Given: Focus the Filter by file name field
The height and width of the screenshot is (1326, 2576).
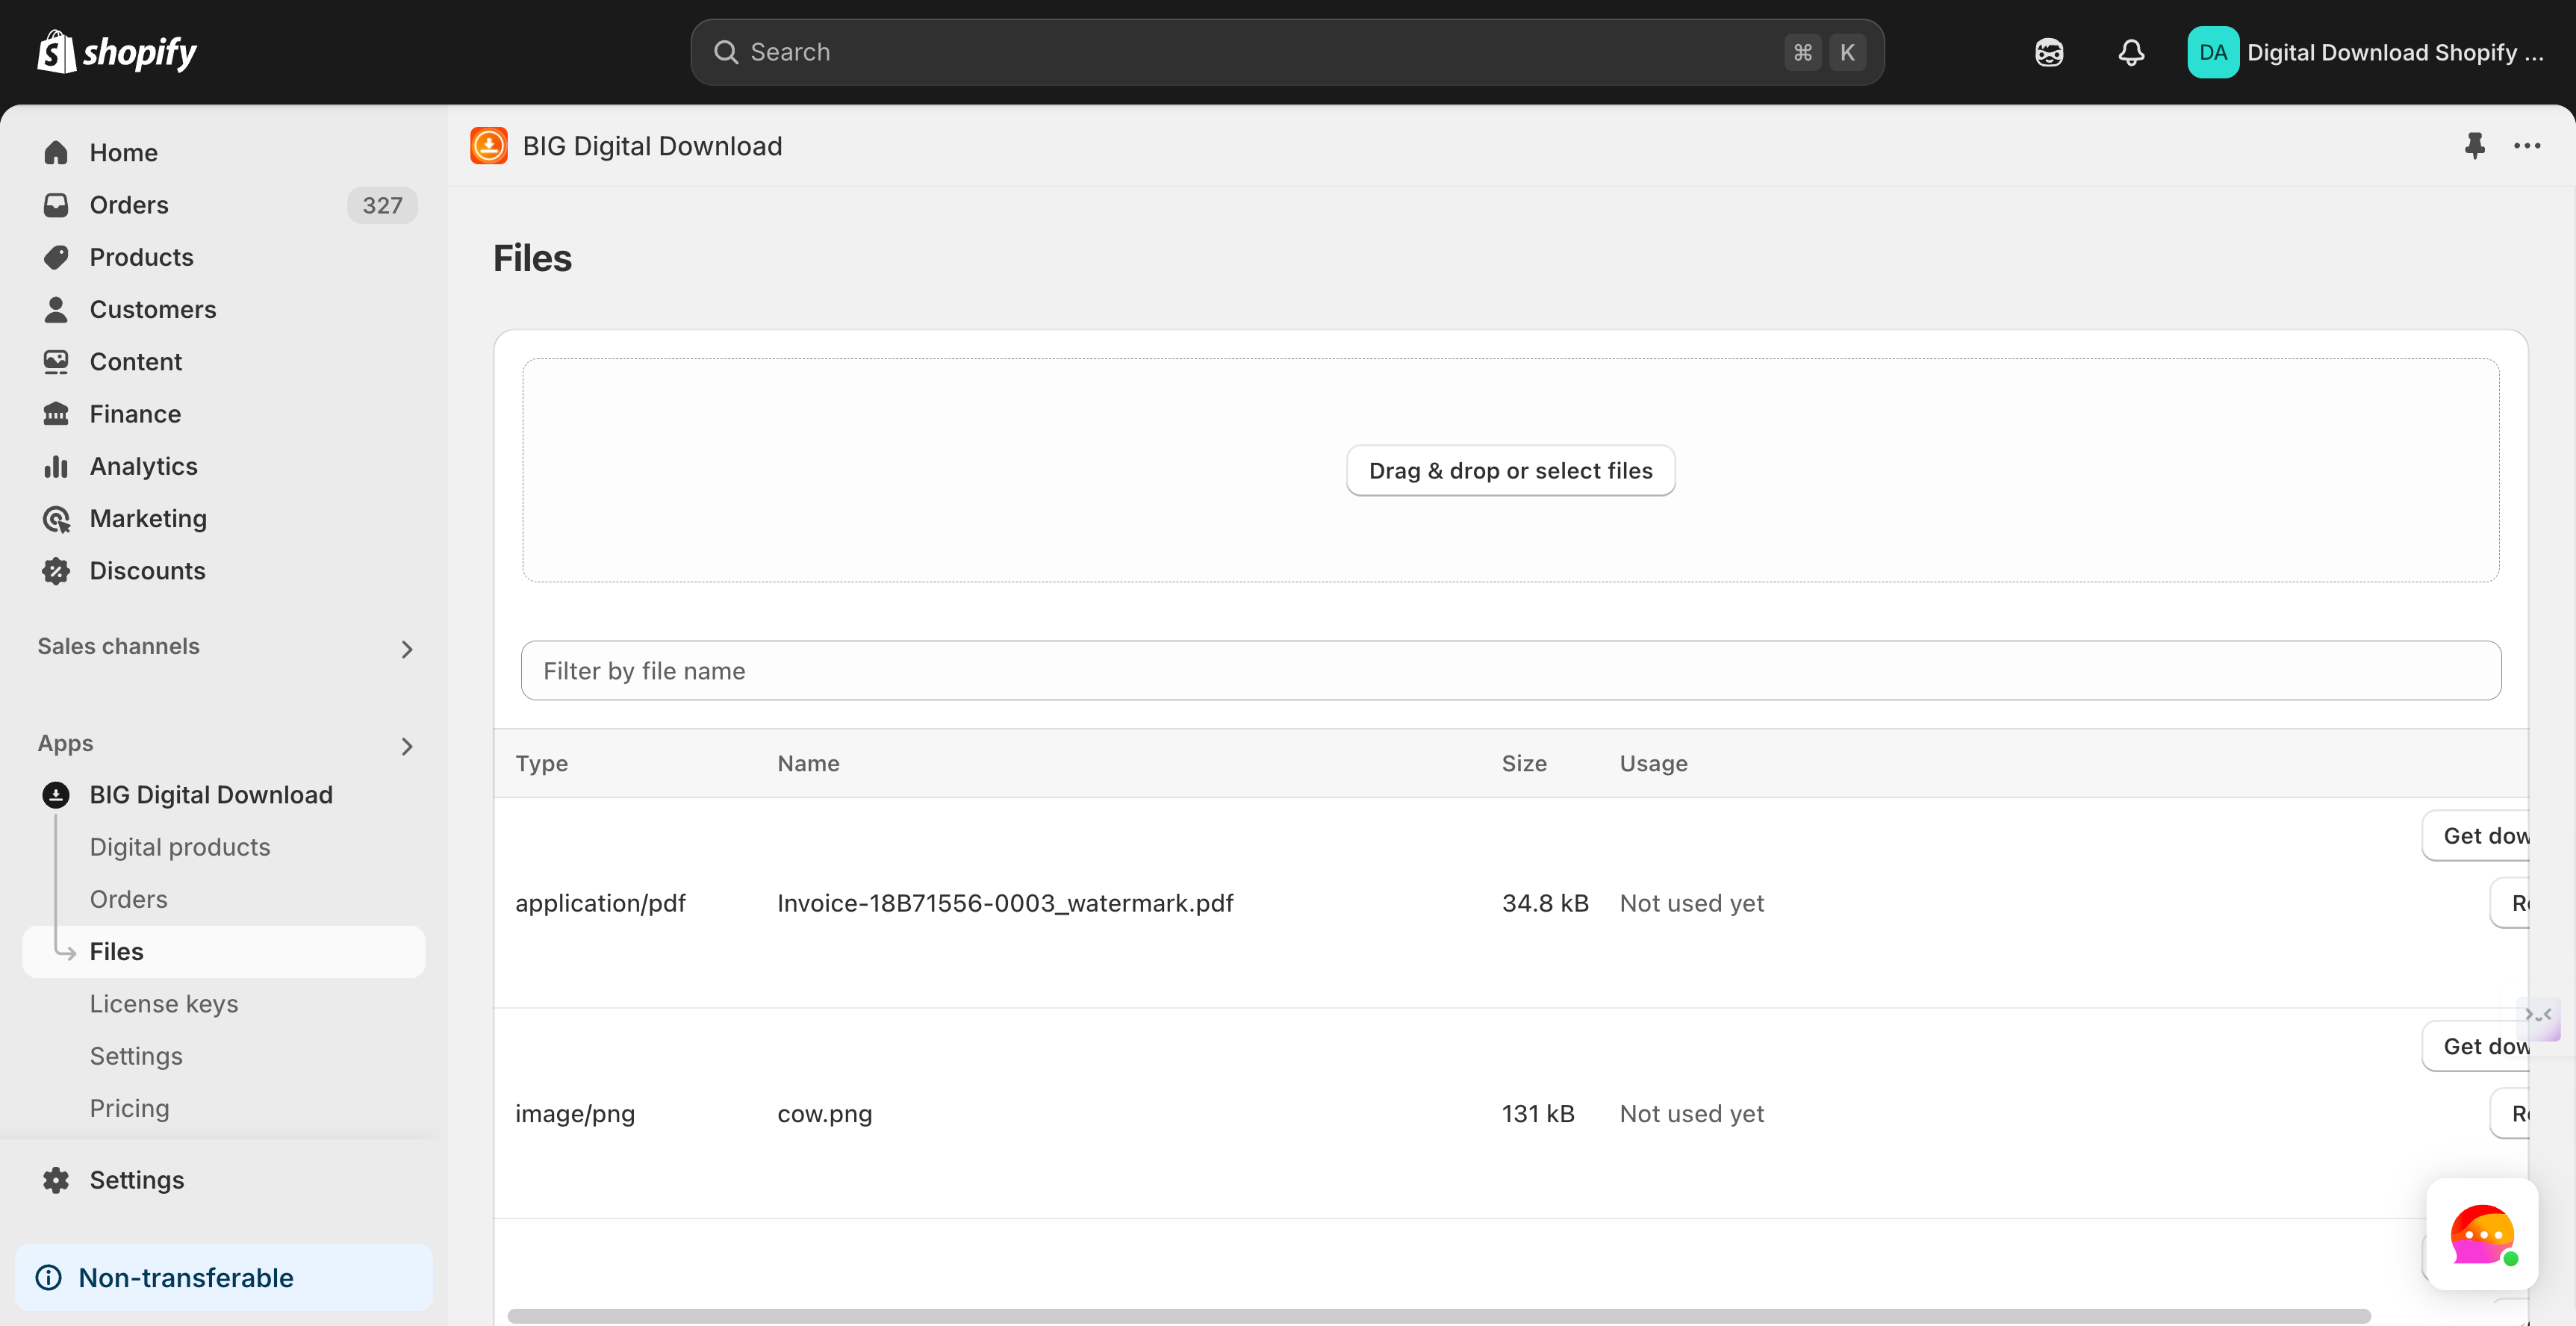Looking at the screenshot, I should click(1510, 671).
